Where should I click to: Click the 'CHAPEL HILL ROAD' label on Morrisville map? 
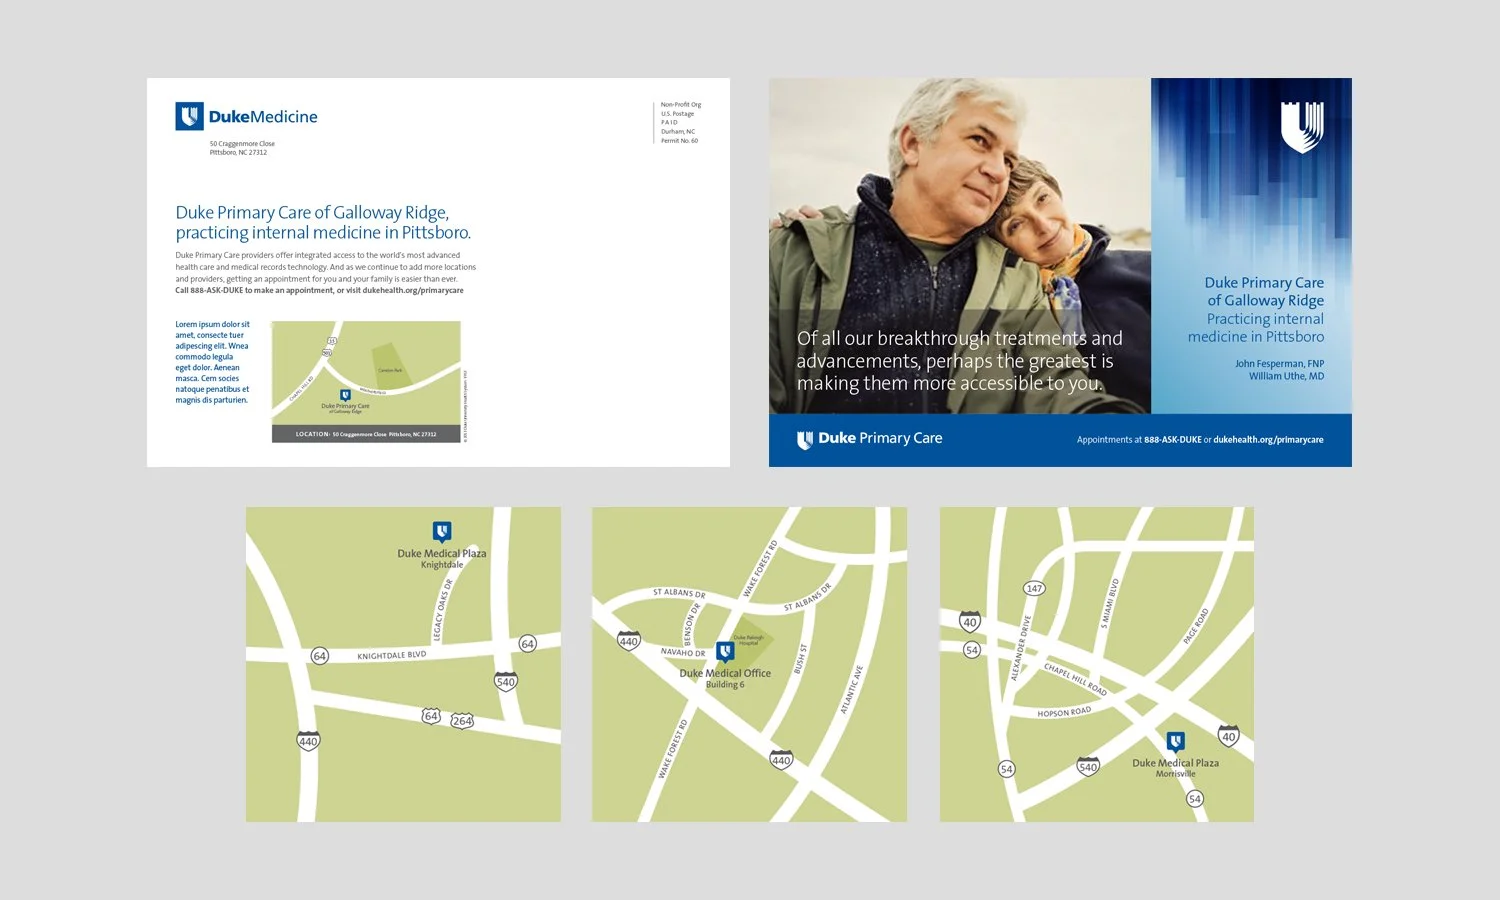[1076, 679]
